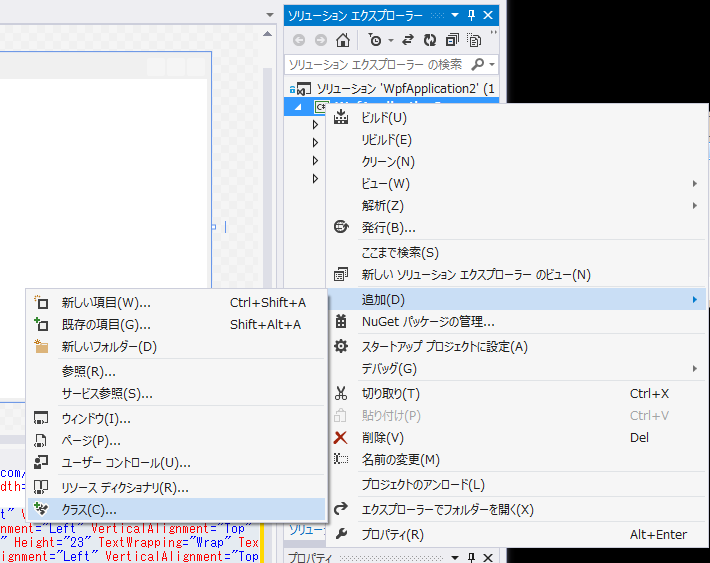Open the 解析(Z) submenu

(517, 206)
